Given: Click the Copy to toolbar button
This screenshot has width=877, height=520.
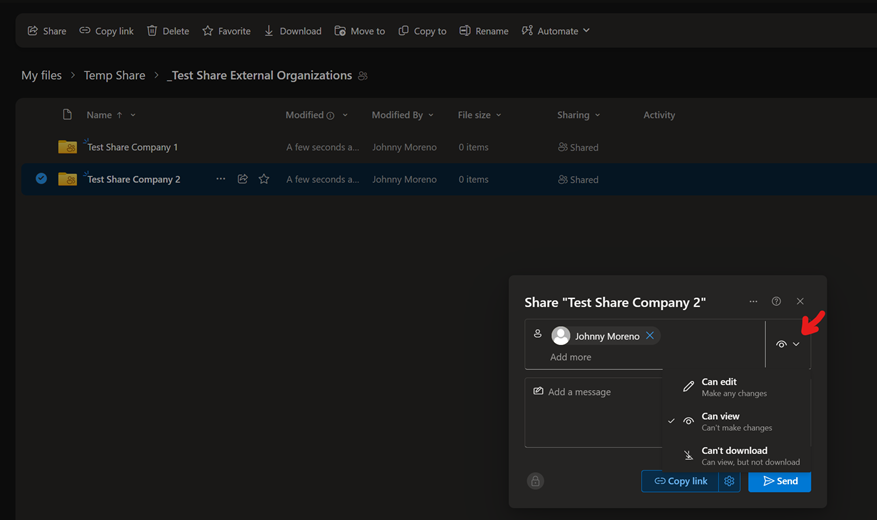Looking at the screenshot, I should [422, 31].
